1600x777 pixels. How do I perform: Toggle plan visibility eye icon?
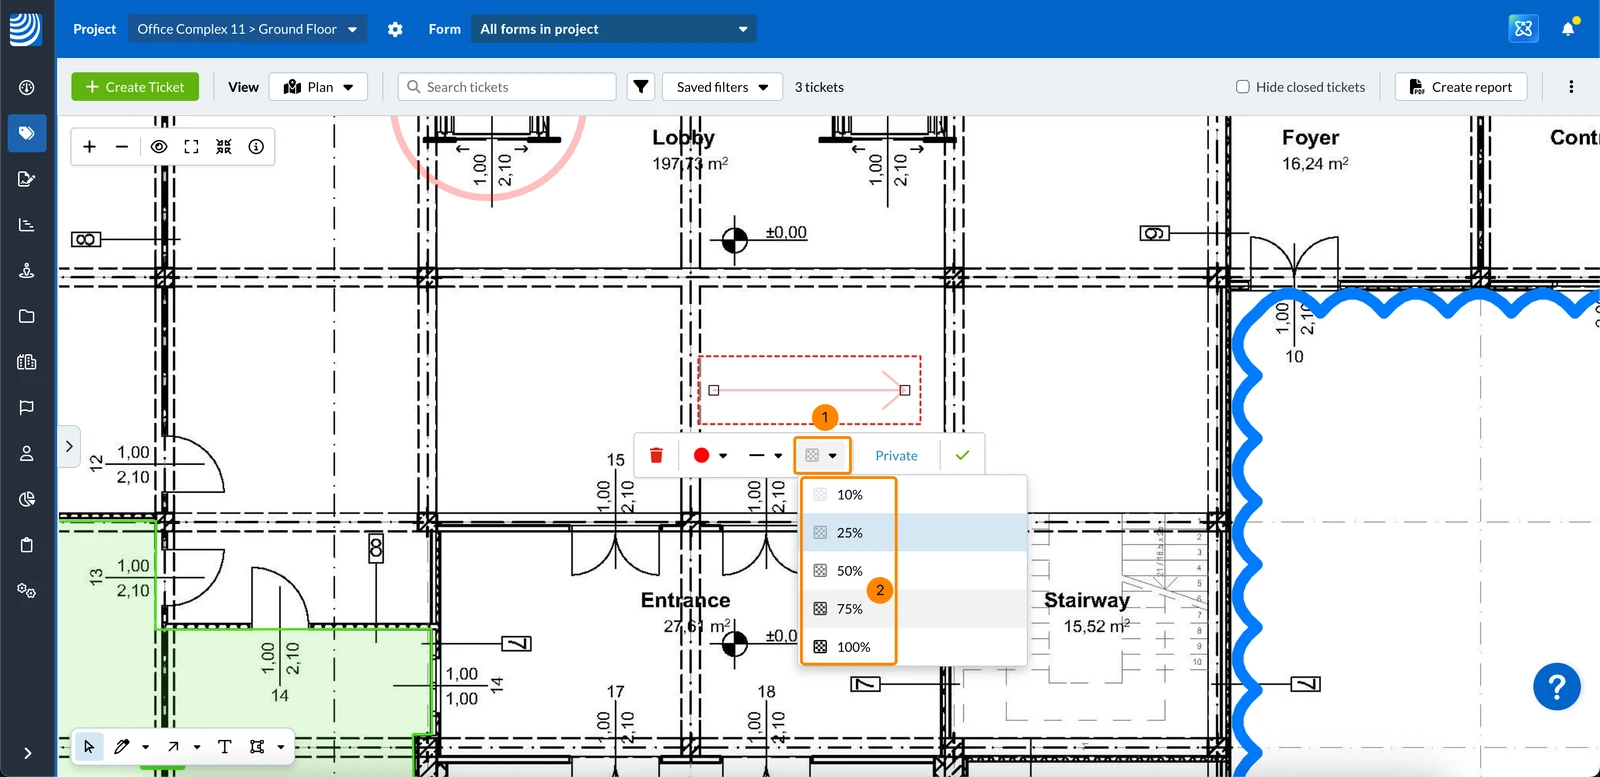(158, 147)
